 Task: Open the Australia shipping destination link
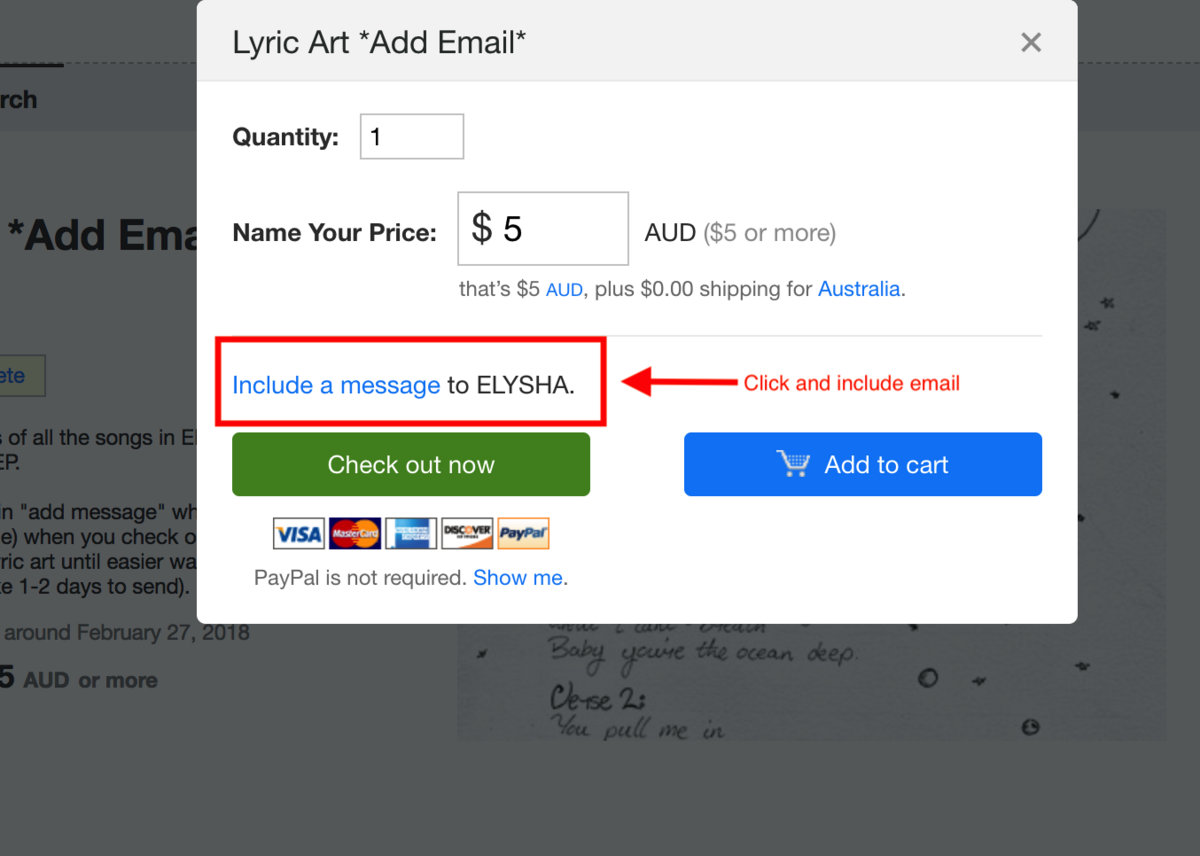[x=859, y=289]
